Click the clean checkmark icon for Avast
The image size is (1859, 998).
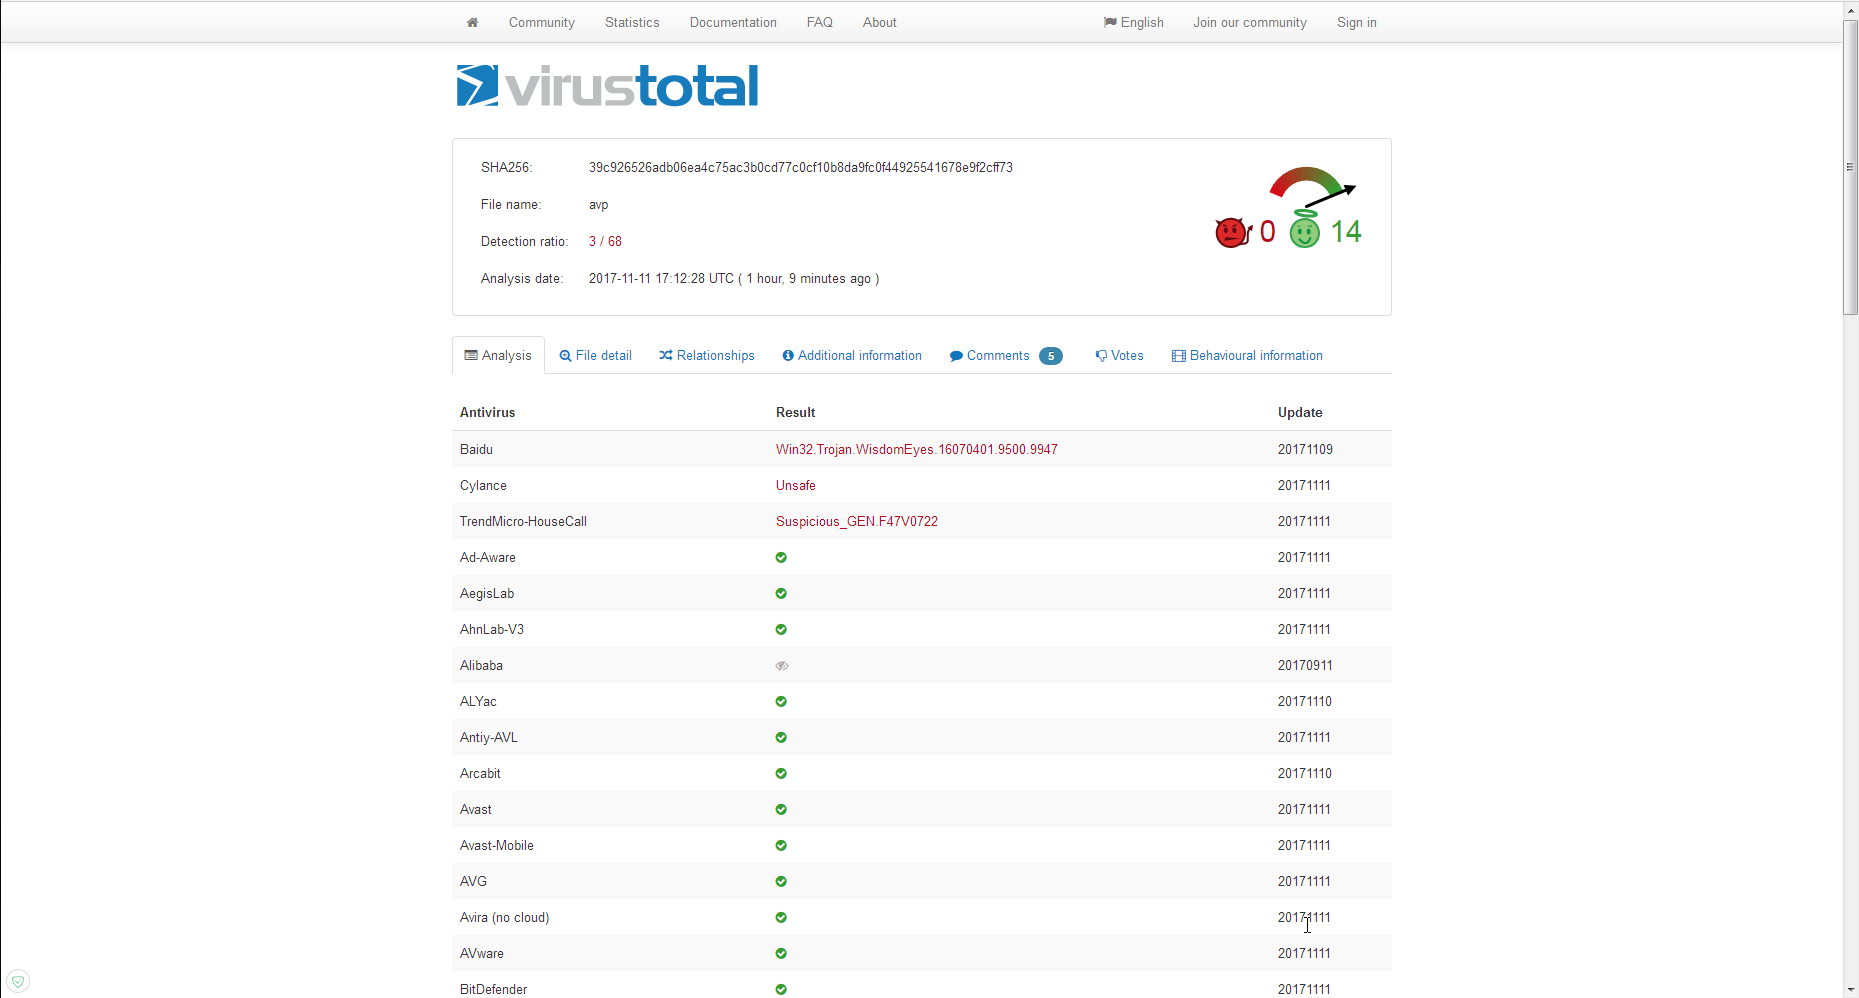[781, 810]
